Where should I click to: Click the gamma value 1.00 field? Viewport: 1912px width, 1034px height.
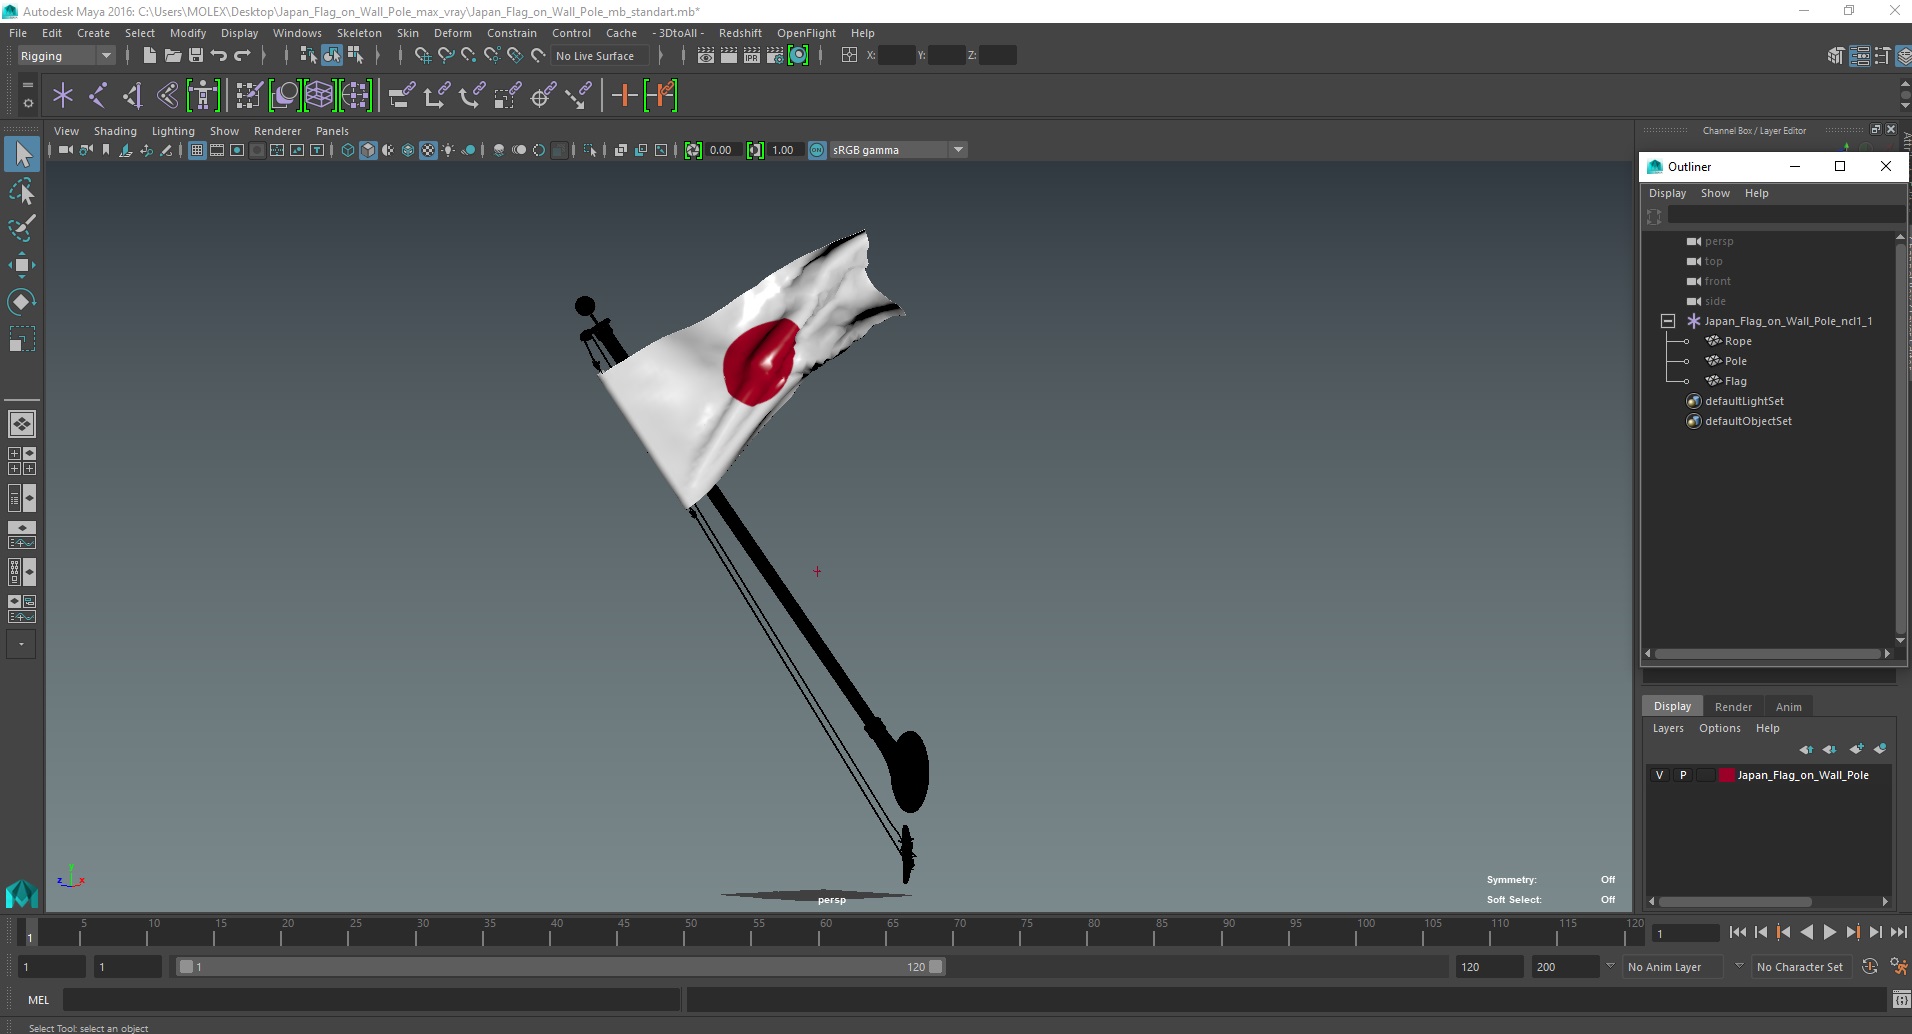coord(786,150)
